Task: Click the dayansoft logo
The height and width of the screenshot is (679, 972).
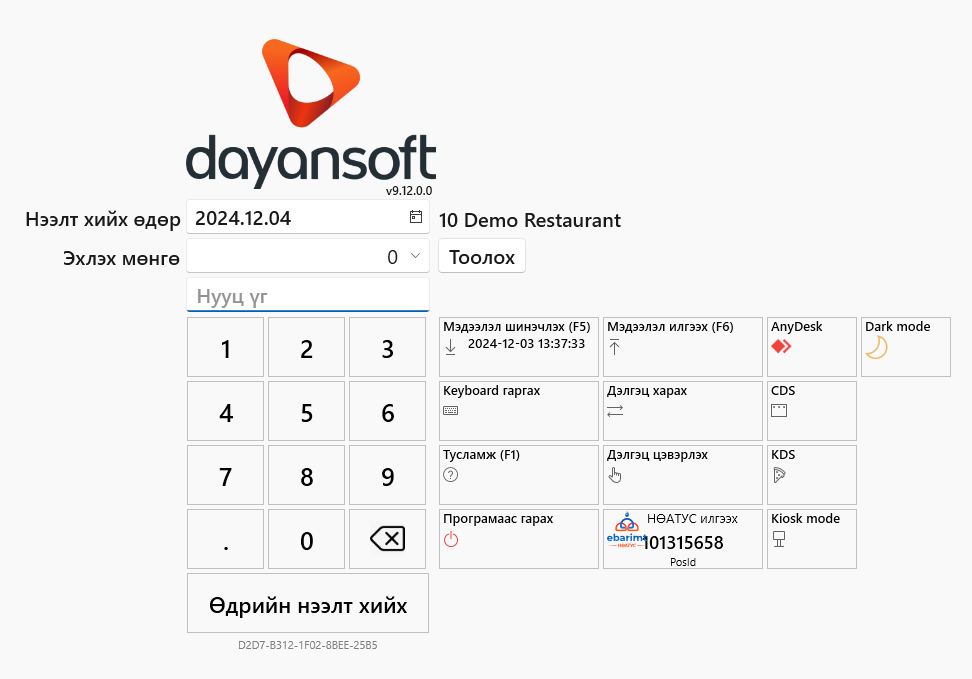Action: click(x=311, y=115)
